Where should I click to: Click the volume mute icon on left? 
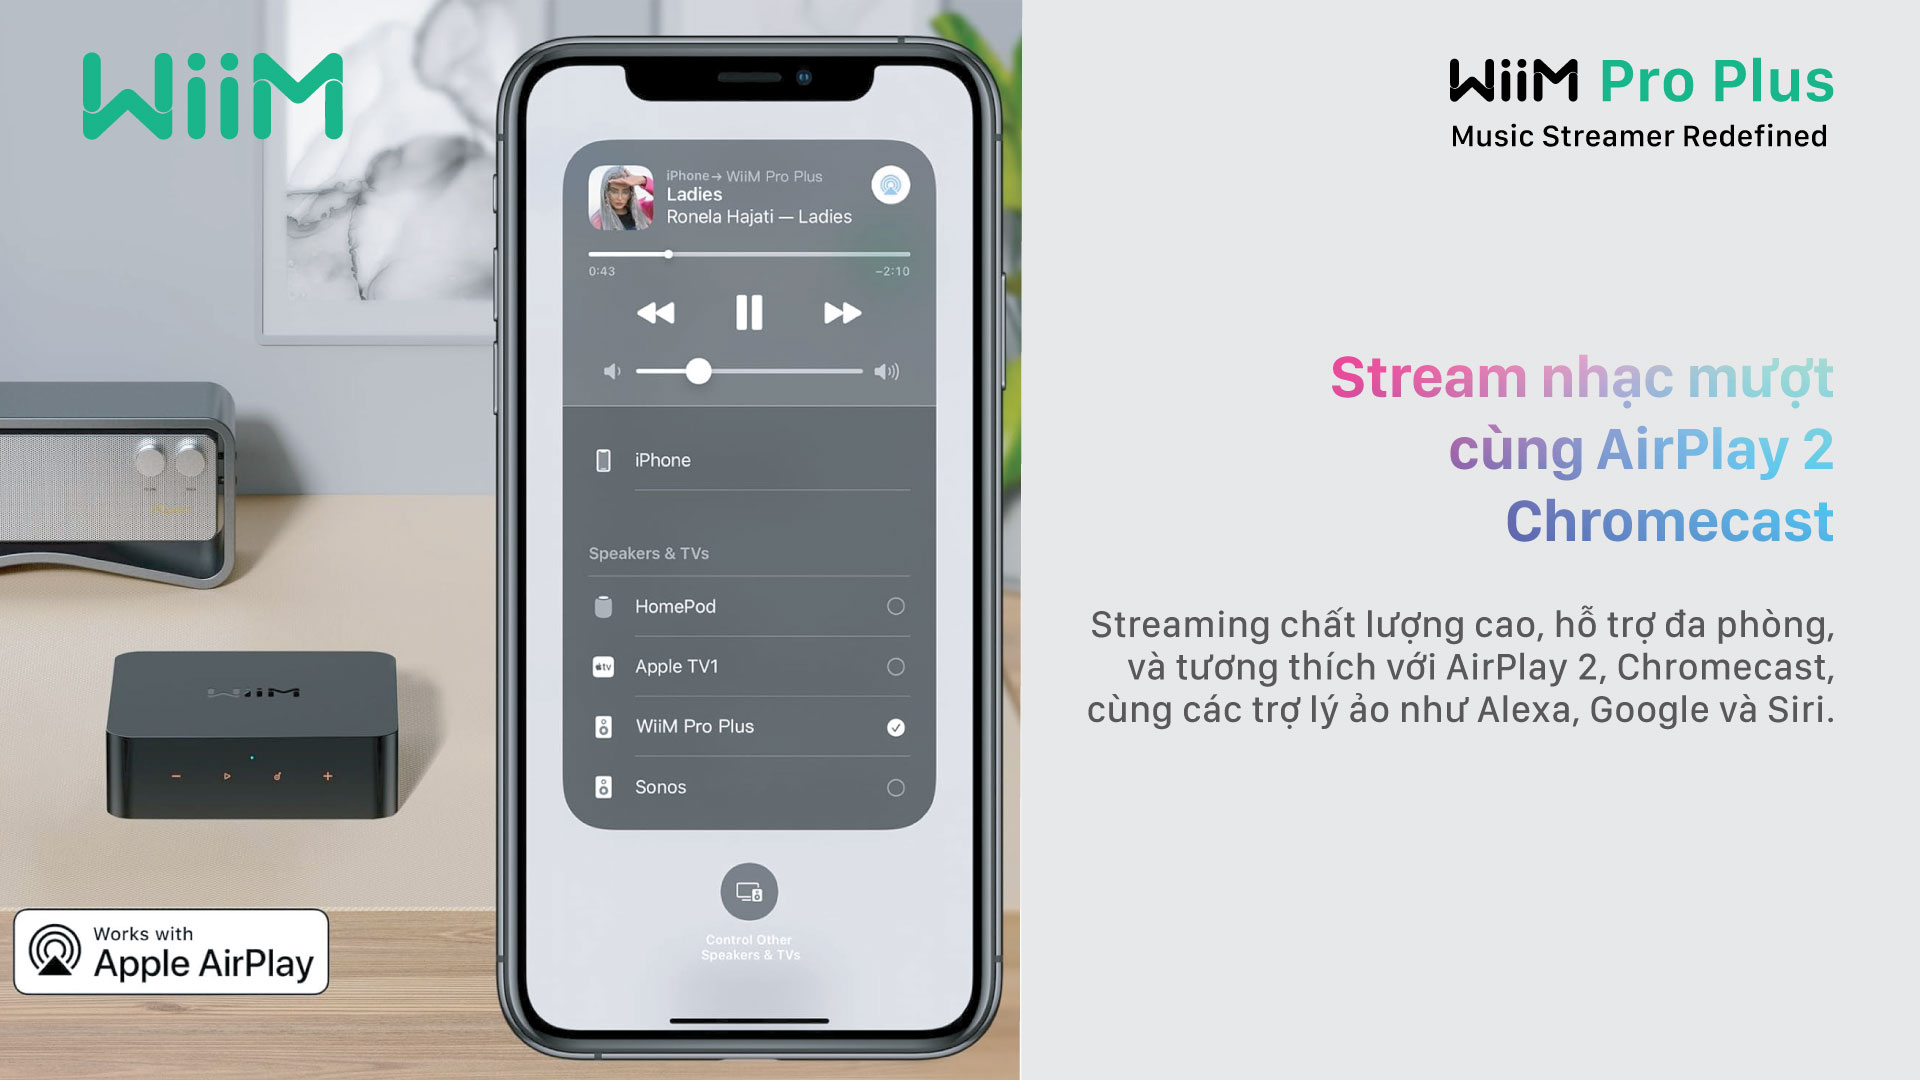612,371
